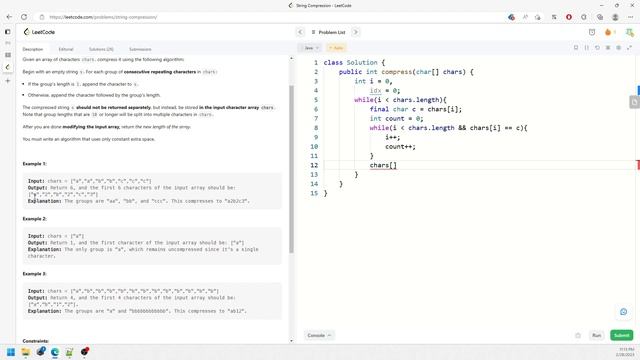Open editor settings icon in toolbar
The image size is (640, 360).
coord(618,48)
